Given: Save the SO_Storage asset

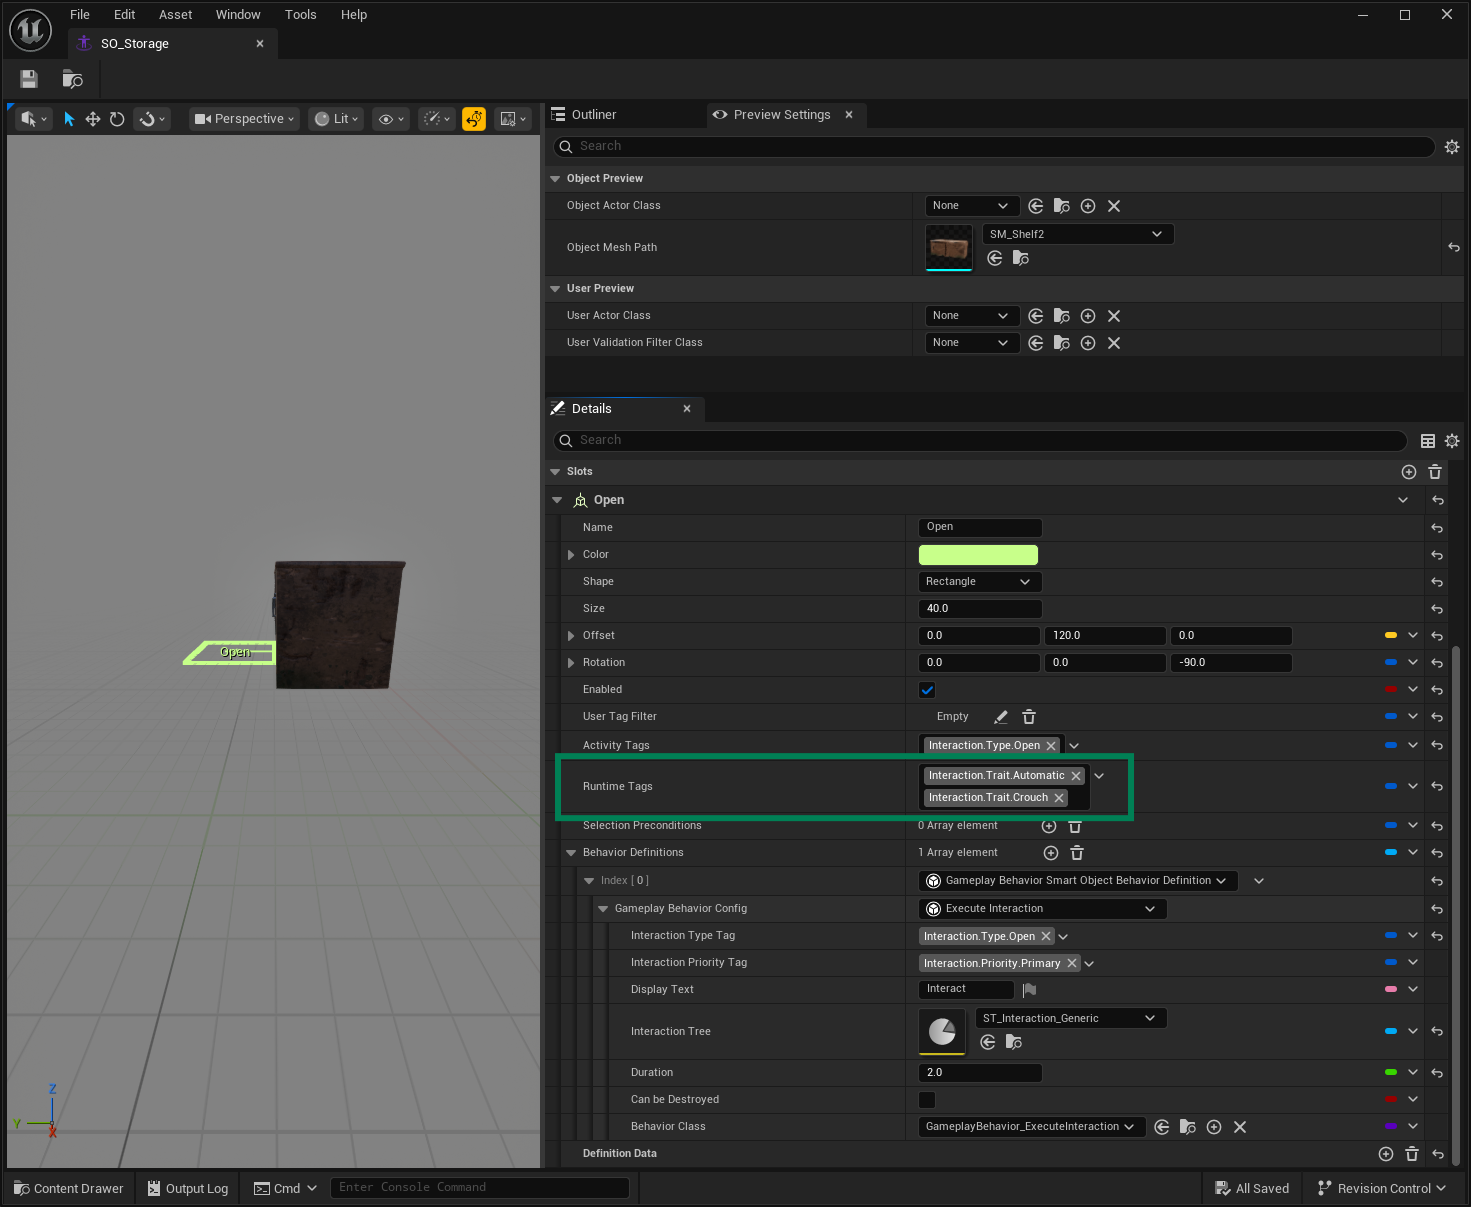Looking at the screenshot, I should (x=28, y=79).
